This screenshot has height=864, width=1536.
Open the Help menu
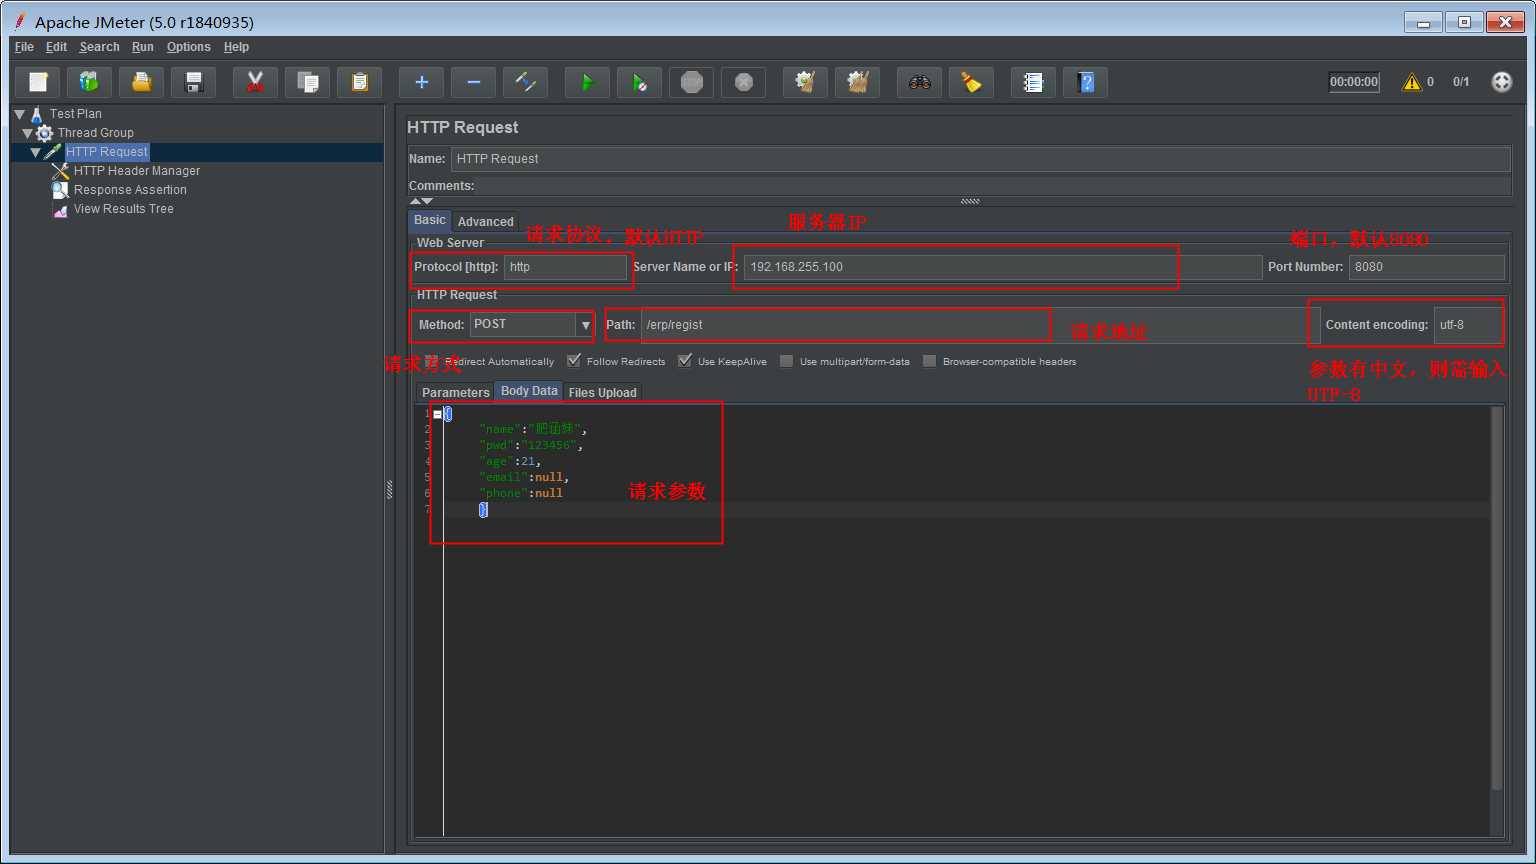(x=236, y=47)
